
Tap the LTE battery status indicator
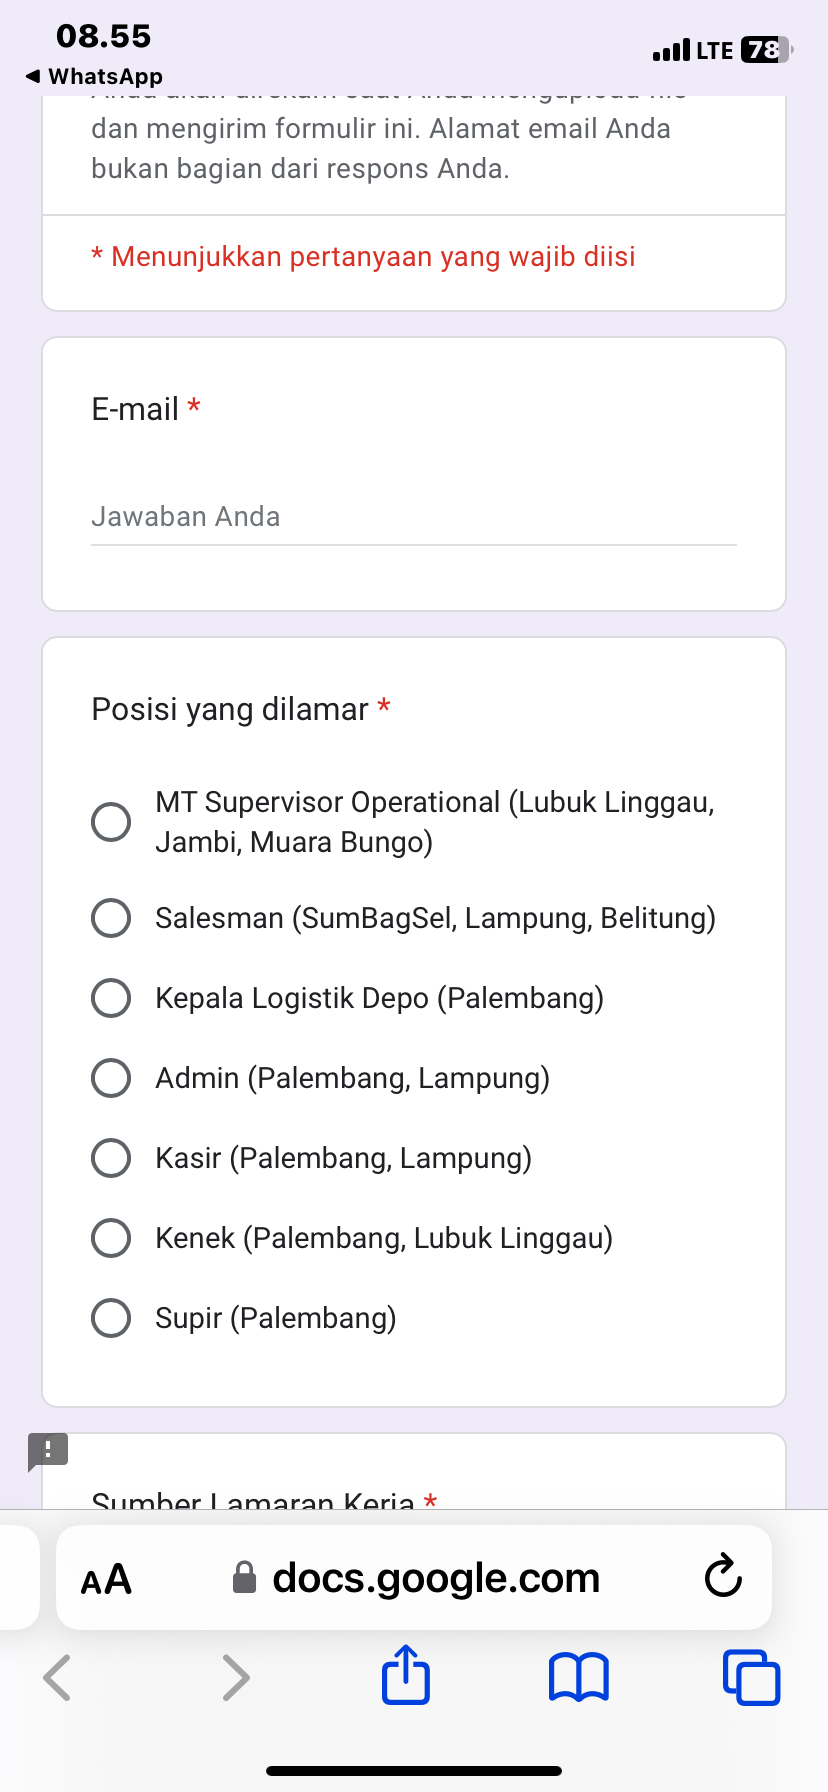click(765, 50)
